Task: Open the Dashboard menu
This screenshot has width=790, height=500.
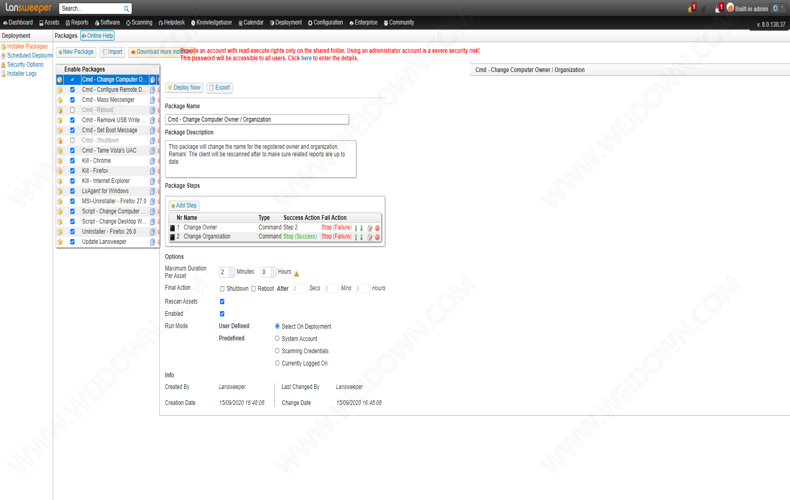Action: tap(18, 23)
